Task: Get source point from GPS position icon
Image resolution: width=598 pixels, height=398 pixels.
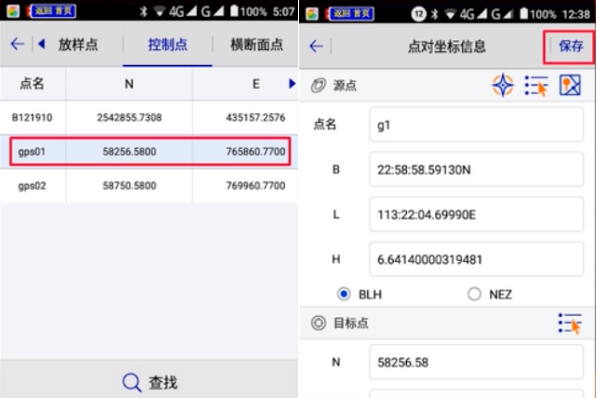Action: (x=503, y=85)
